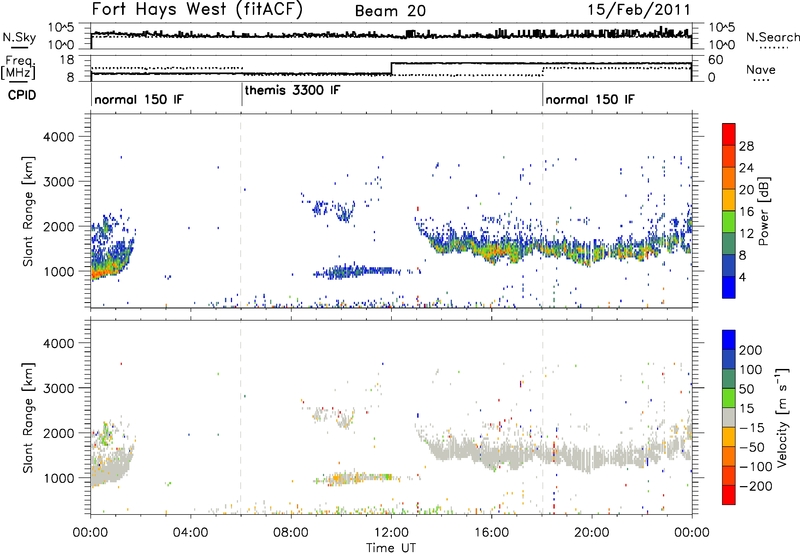This screenshot has width=800, height=554.
Task: Click the '20:00' time tick label
Action: (x=592, y=533)
